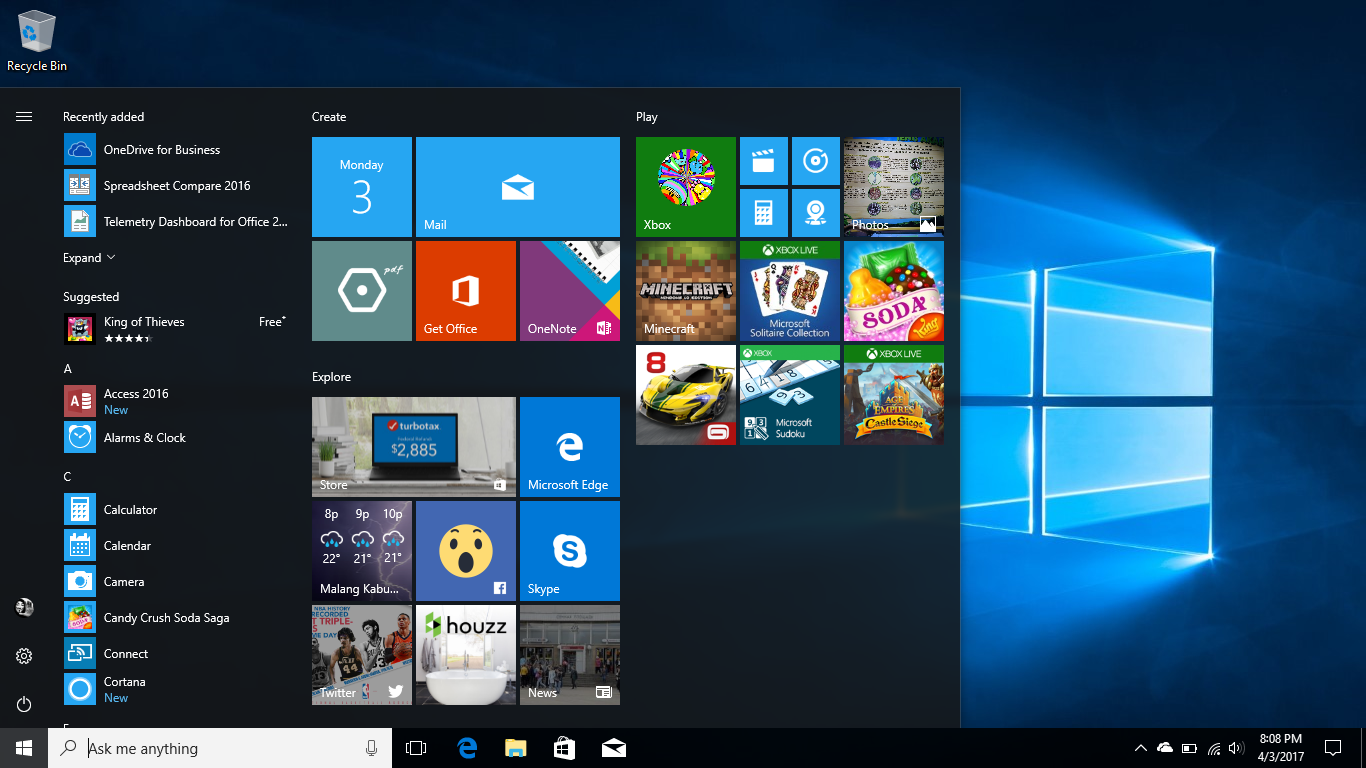Screen dimensions: 1366x768
Task: Open the volume control in system tray
Action: [1237, 748]
